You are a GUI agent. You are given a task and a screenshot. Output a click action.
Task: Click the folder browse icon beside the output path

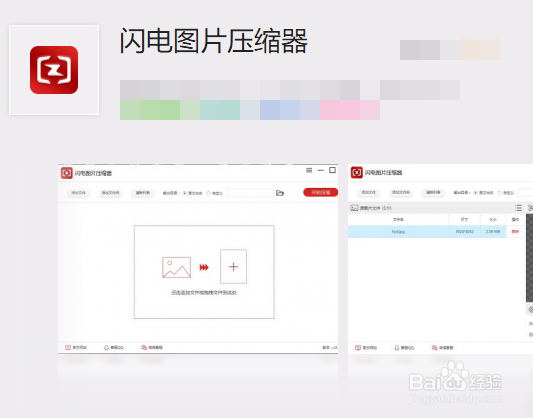[280, 193]
